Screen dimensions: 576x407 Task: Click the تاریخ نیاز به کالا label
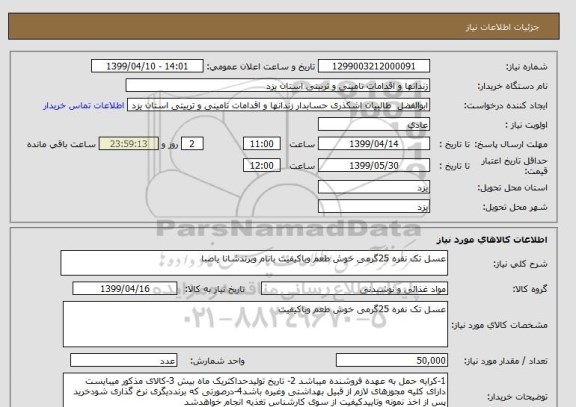click(x=215, y=289)
